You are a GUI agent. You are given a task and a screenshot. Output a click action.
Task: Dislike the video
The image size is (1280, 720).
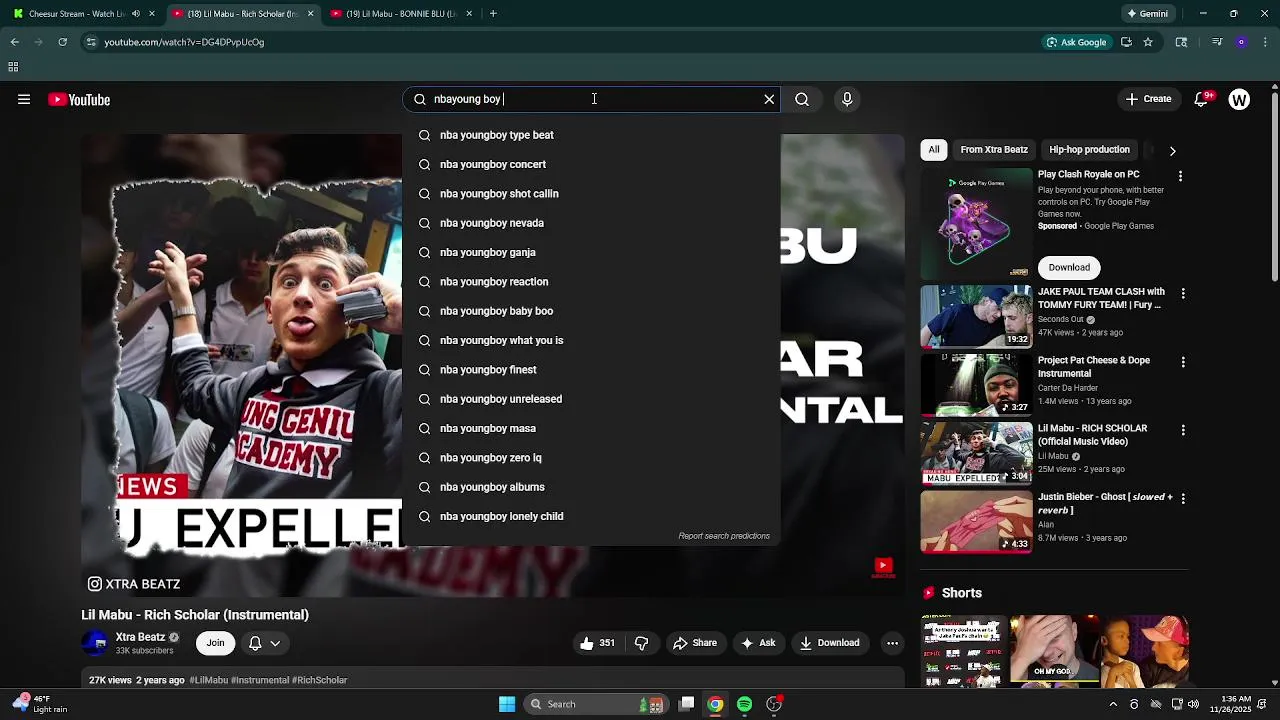click(x=642, y=643)
